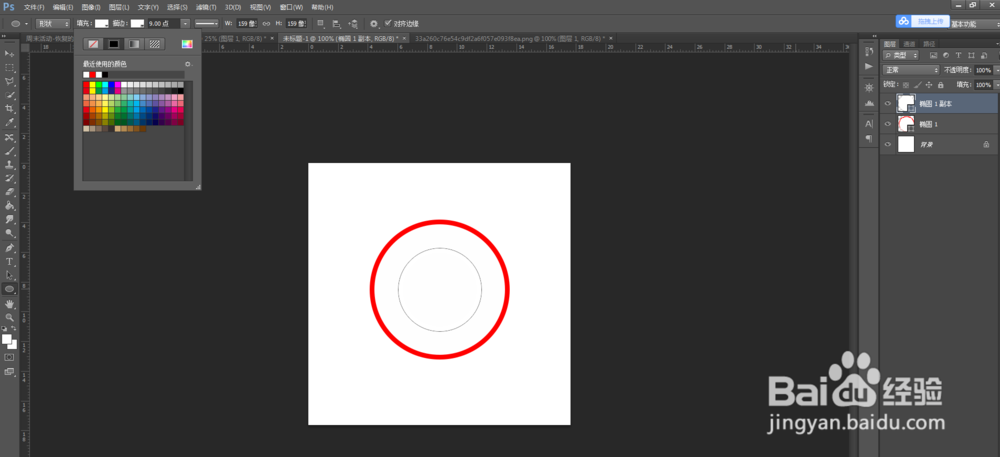Choose gradient stroke type
Image resolution: width=1000 pixels, height=457 pixels.
(x=134, y=44)
